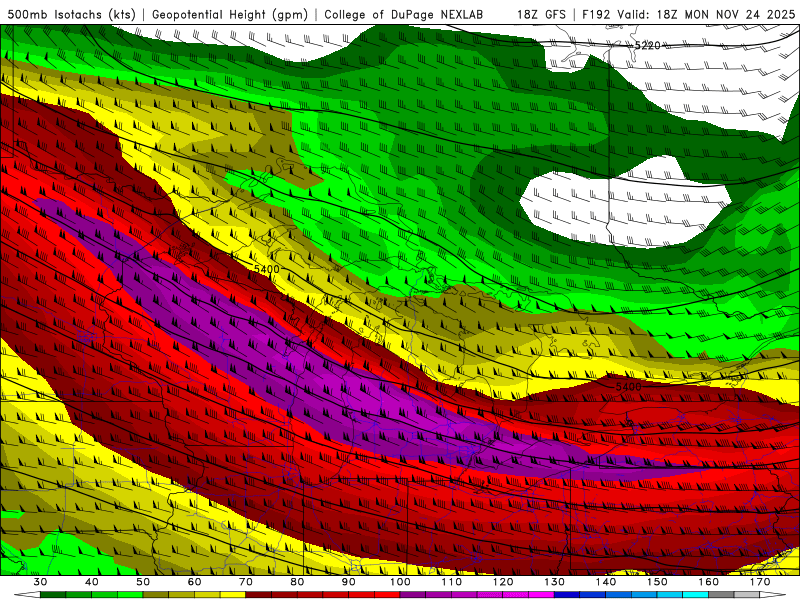Select the bright magenta swatch just left of 130

point(542,595)
